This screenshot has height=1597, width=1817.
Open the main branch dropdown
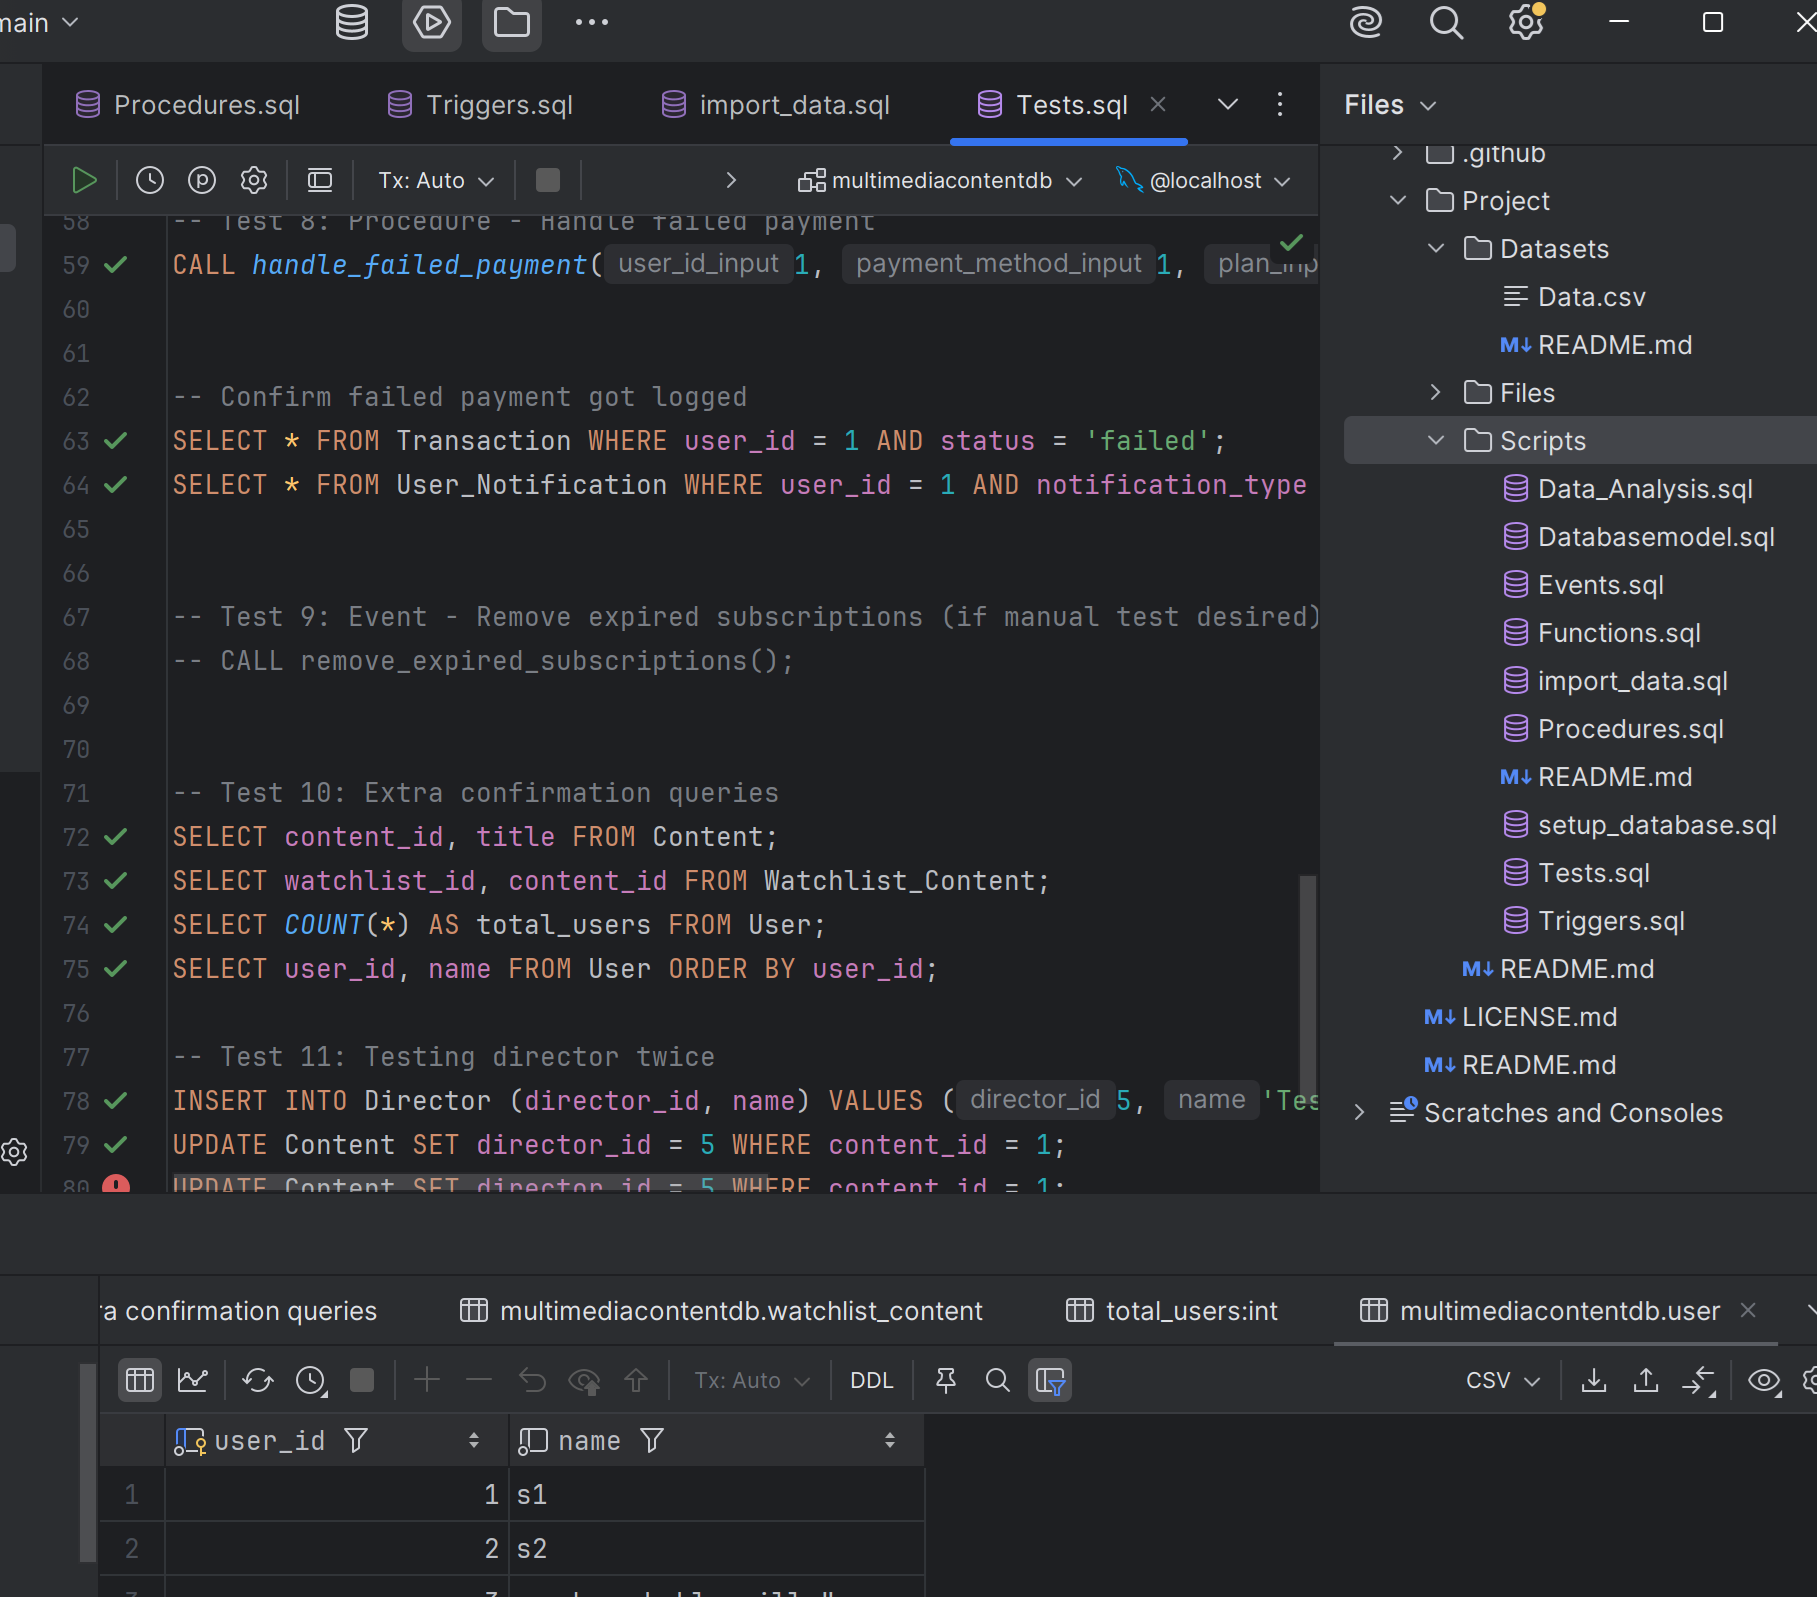pos(39,22)
